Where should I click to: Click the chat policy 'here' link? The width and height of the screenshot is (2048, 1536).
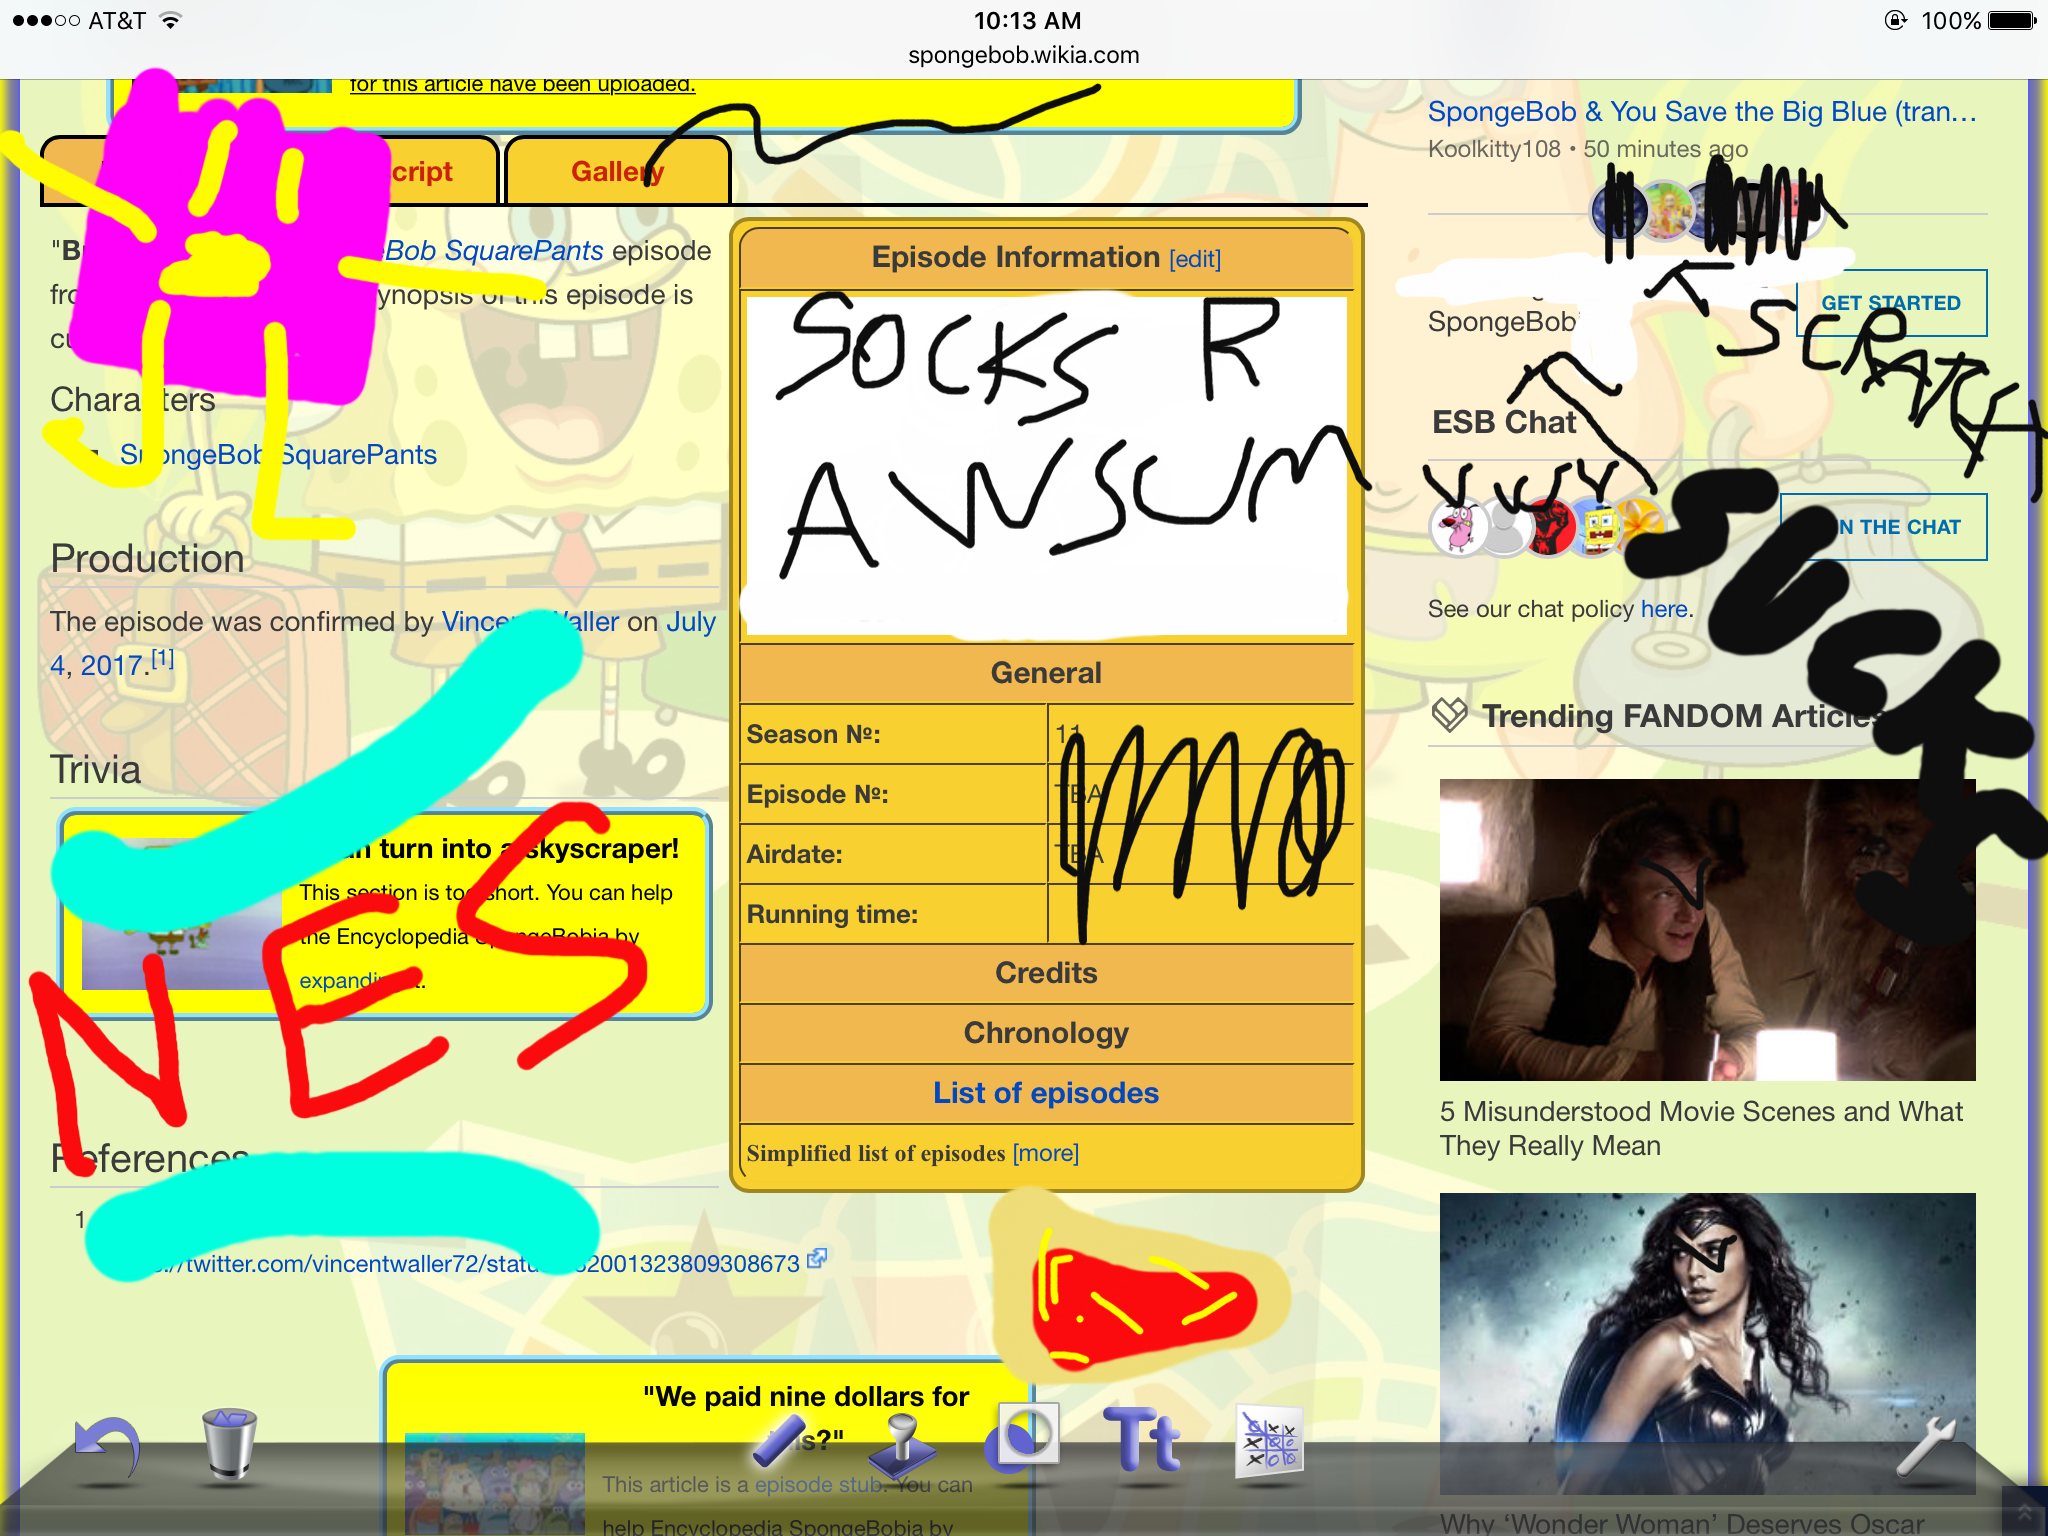point(1664,609)
